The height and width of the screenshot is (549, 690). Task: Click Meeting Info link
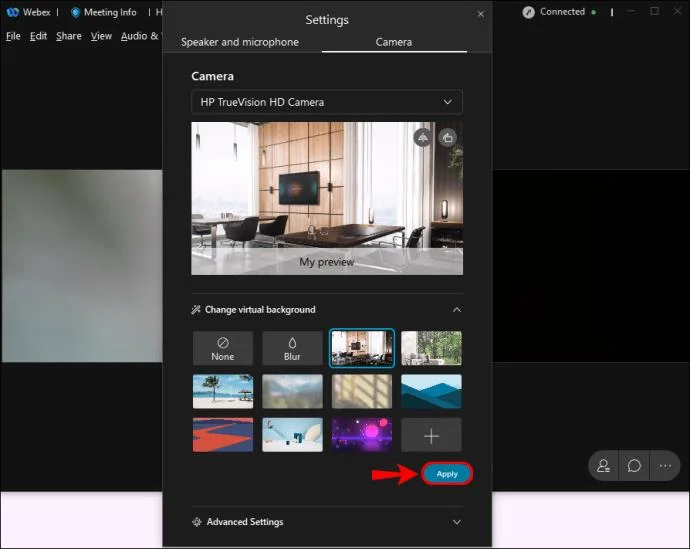pos(110,12)
